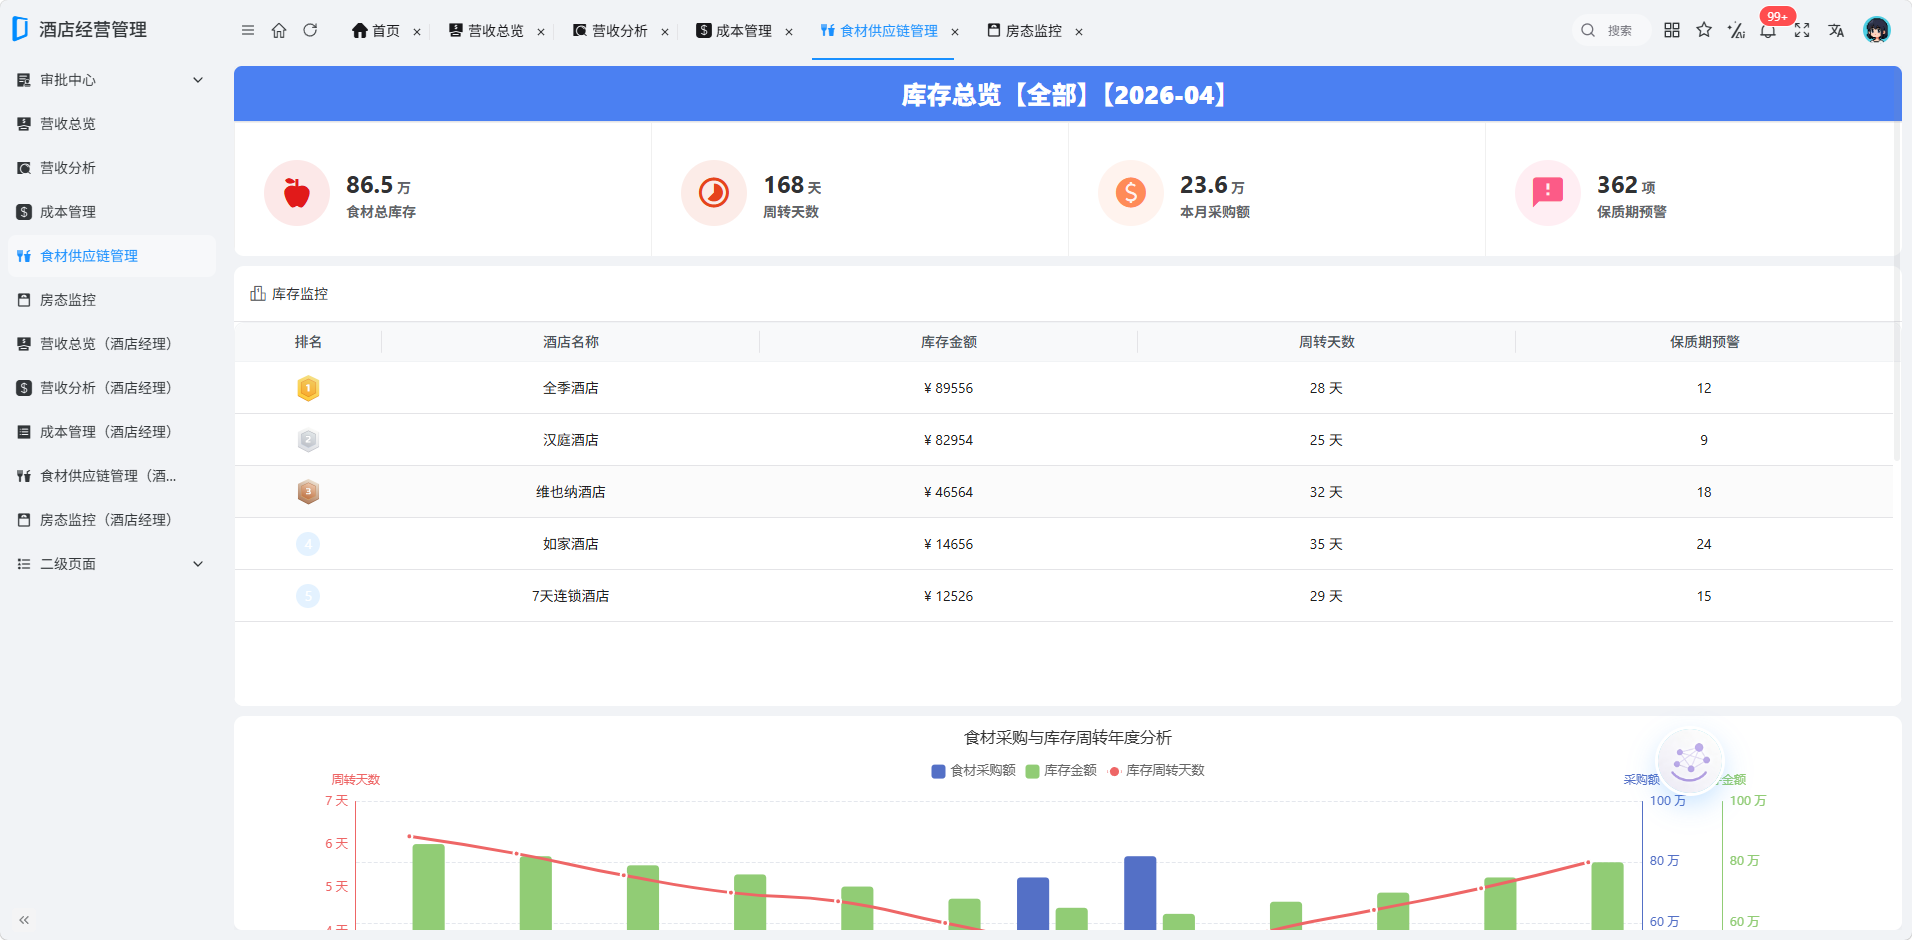Click the refresh page icon
The height and width of the screenshot is (940, 1912).
[310, 31]
